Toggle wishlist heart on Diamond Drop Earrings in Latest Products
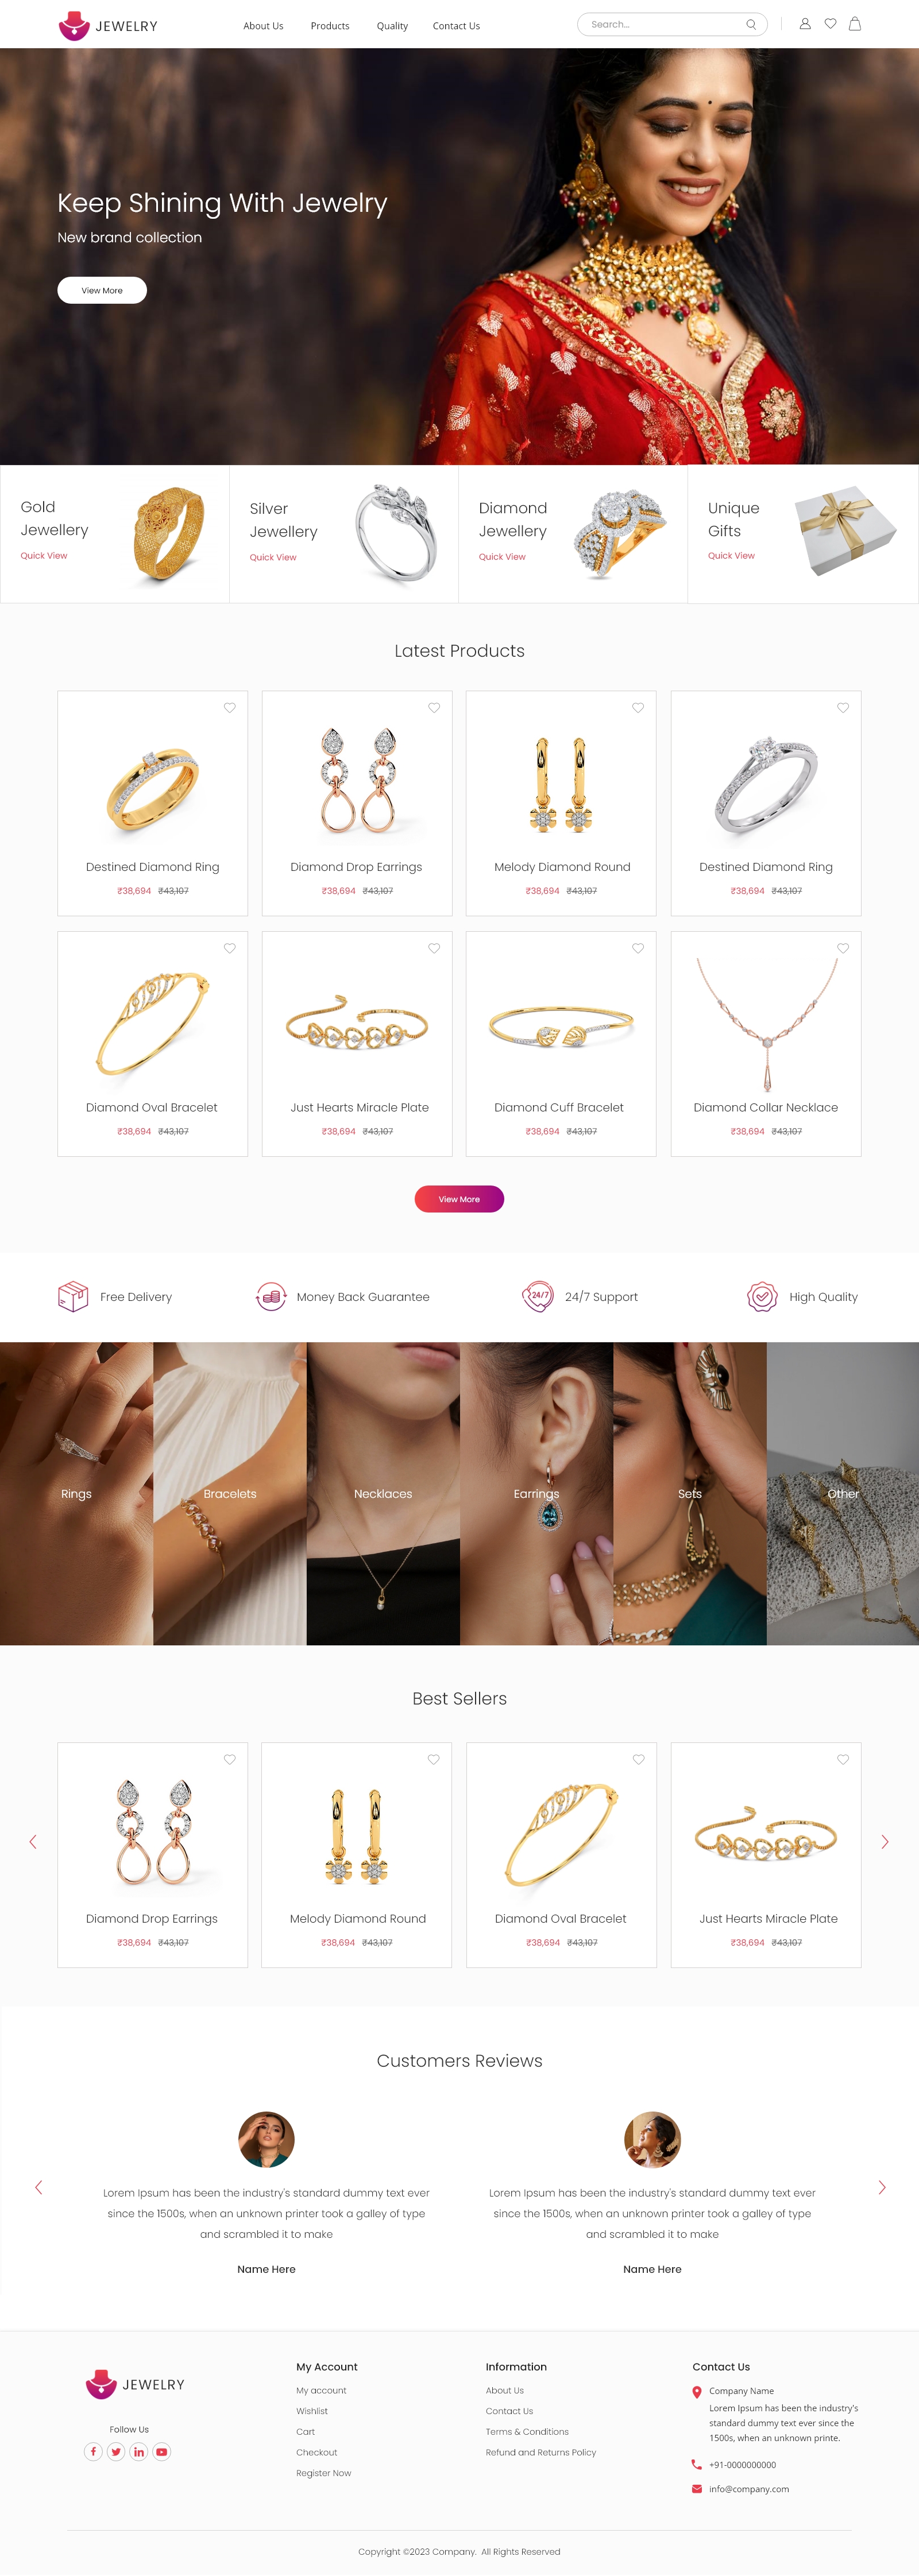This screenshot has height=2576, width=919. 434,708
